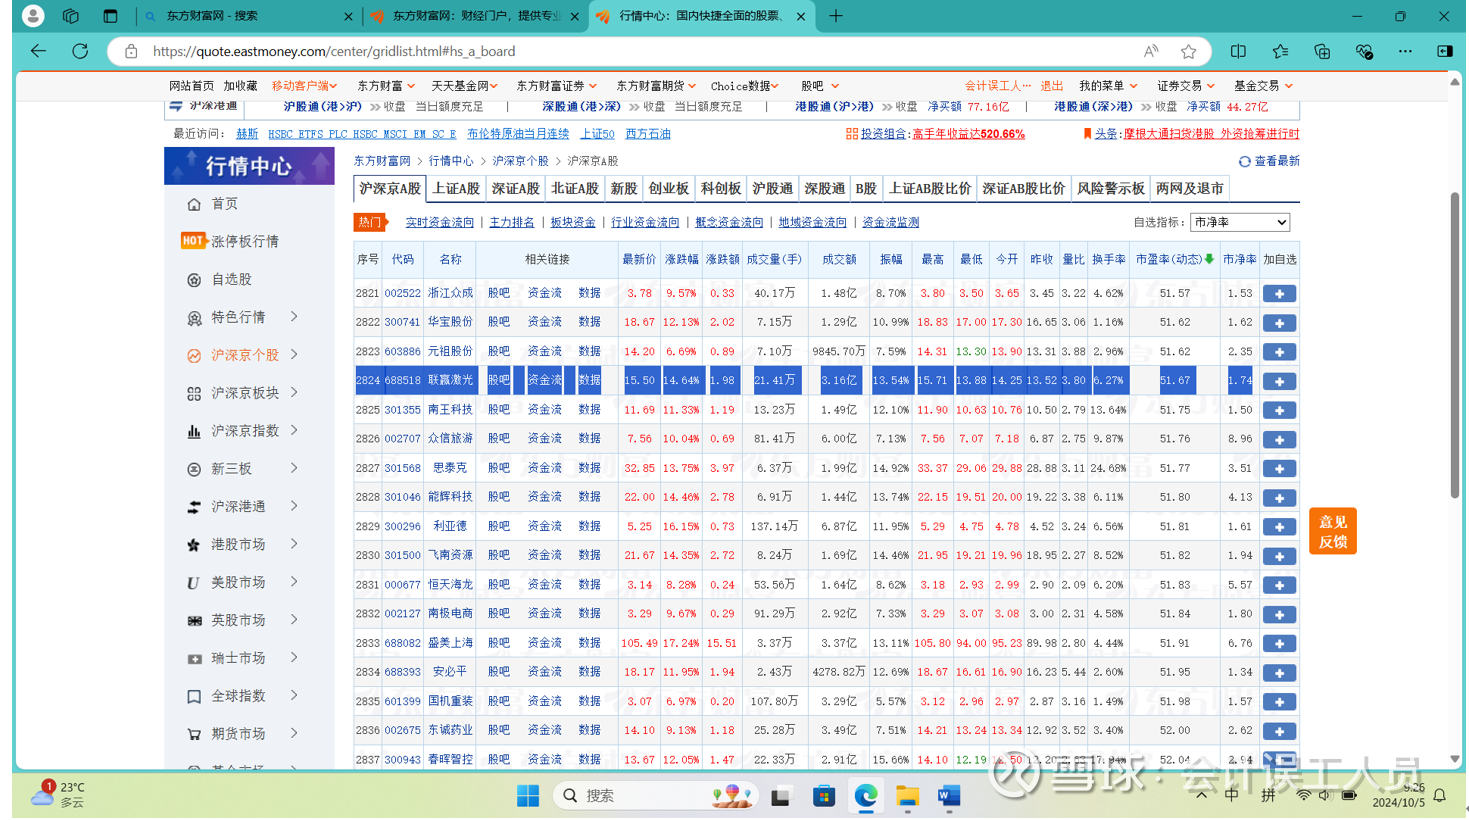1469x820 pixels.
Task: Add 盛美上海 to watchlist with plus button
Action: (1279, 643)
